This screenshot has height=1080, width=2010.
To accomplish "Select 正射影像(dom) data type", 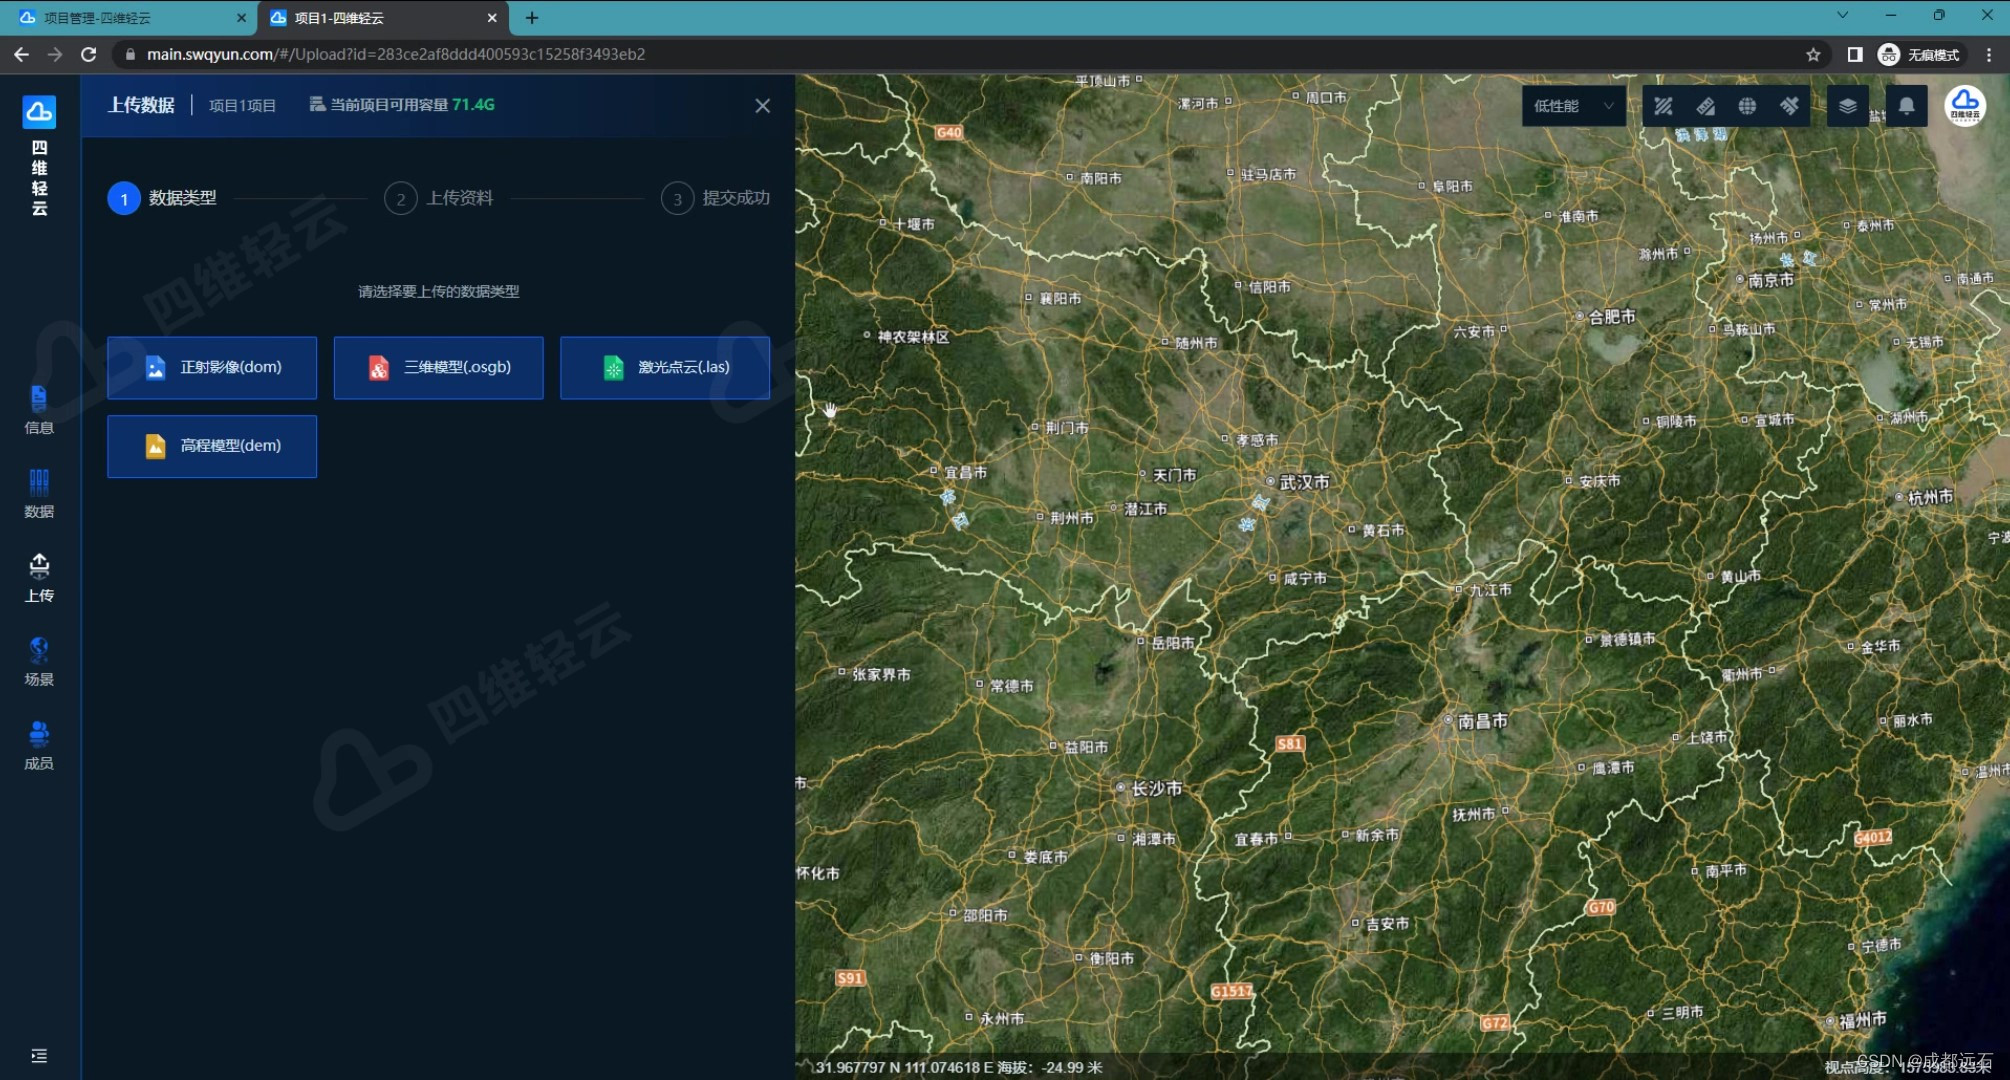I will (212, 367).
